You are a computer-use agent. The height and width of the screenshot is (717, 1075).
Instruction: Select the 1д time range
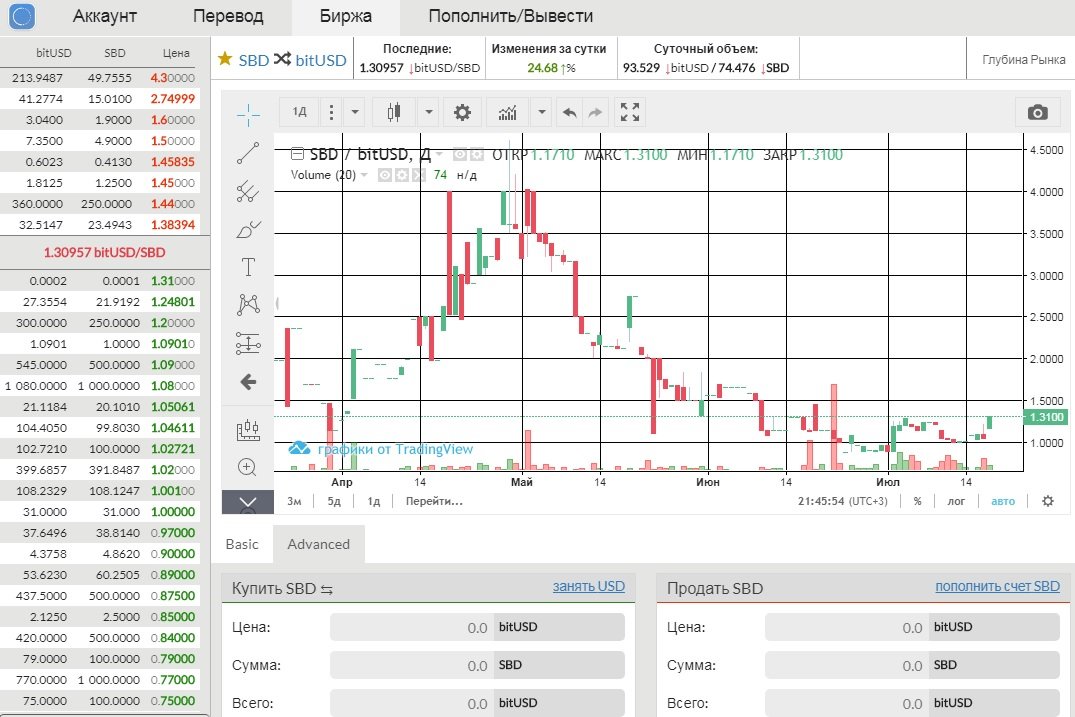pos(374,501)
